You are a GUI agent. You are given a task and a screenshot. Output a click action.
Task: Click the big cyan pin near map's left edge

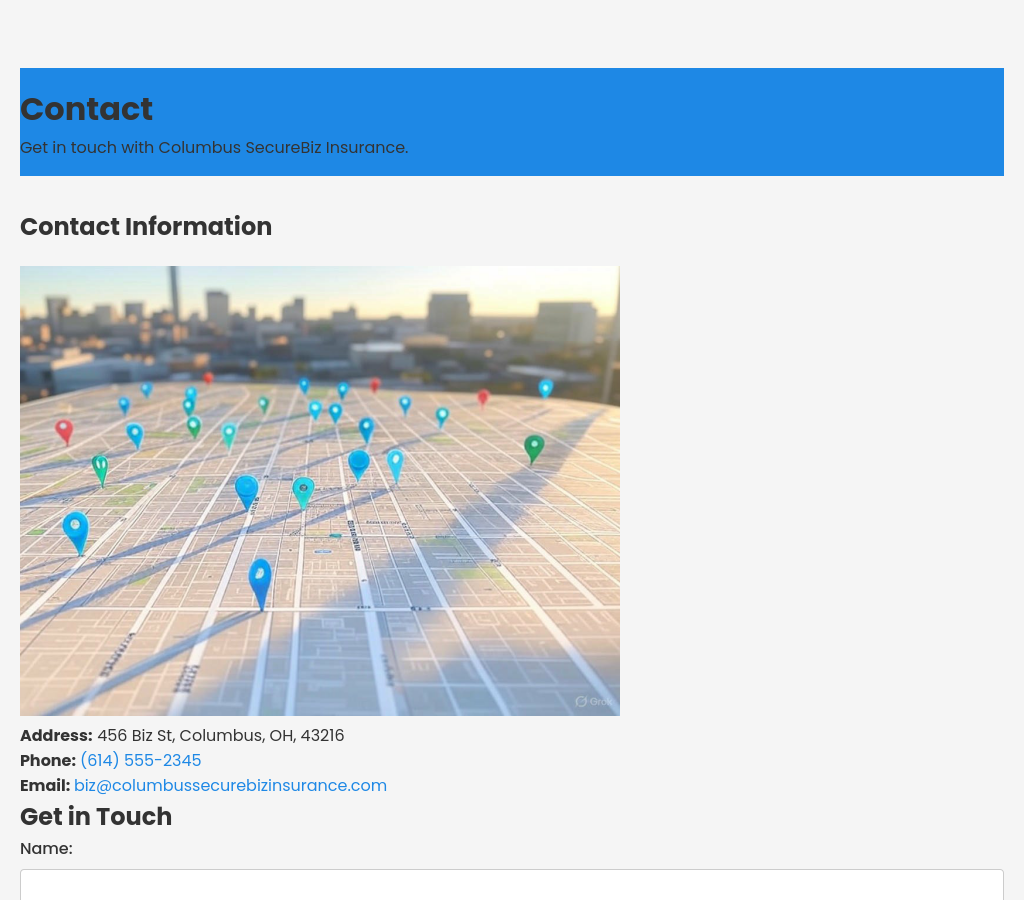(76, 529)
